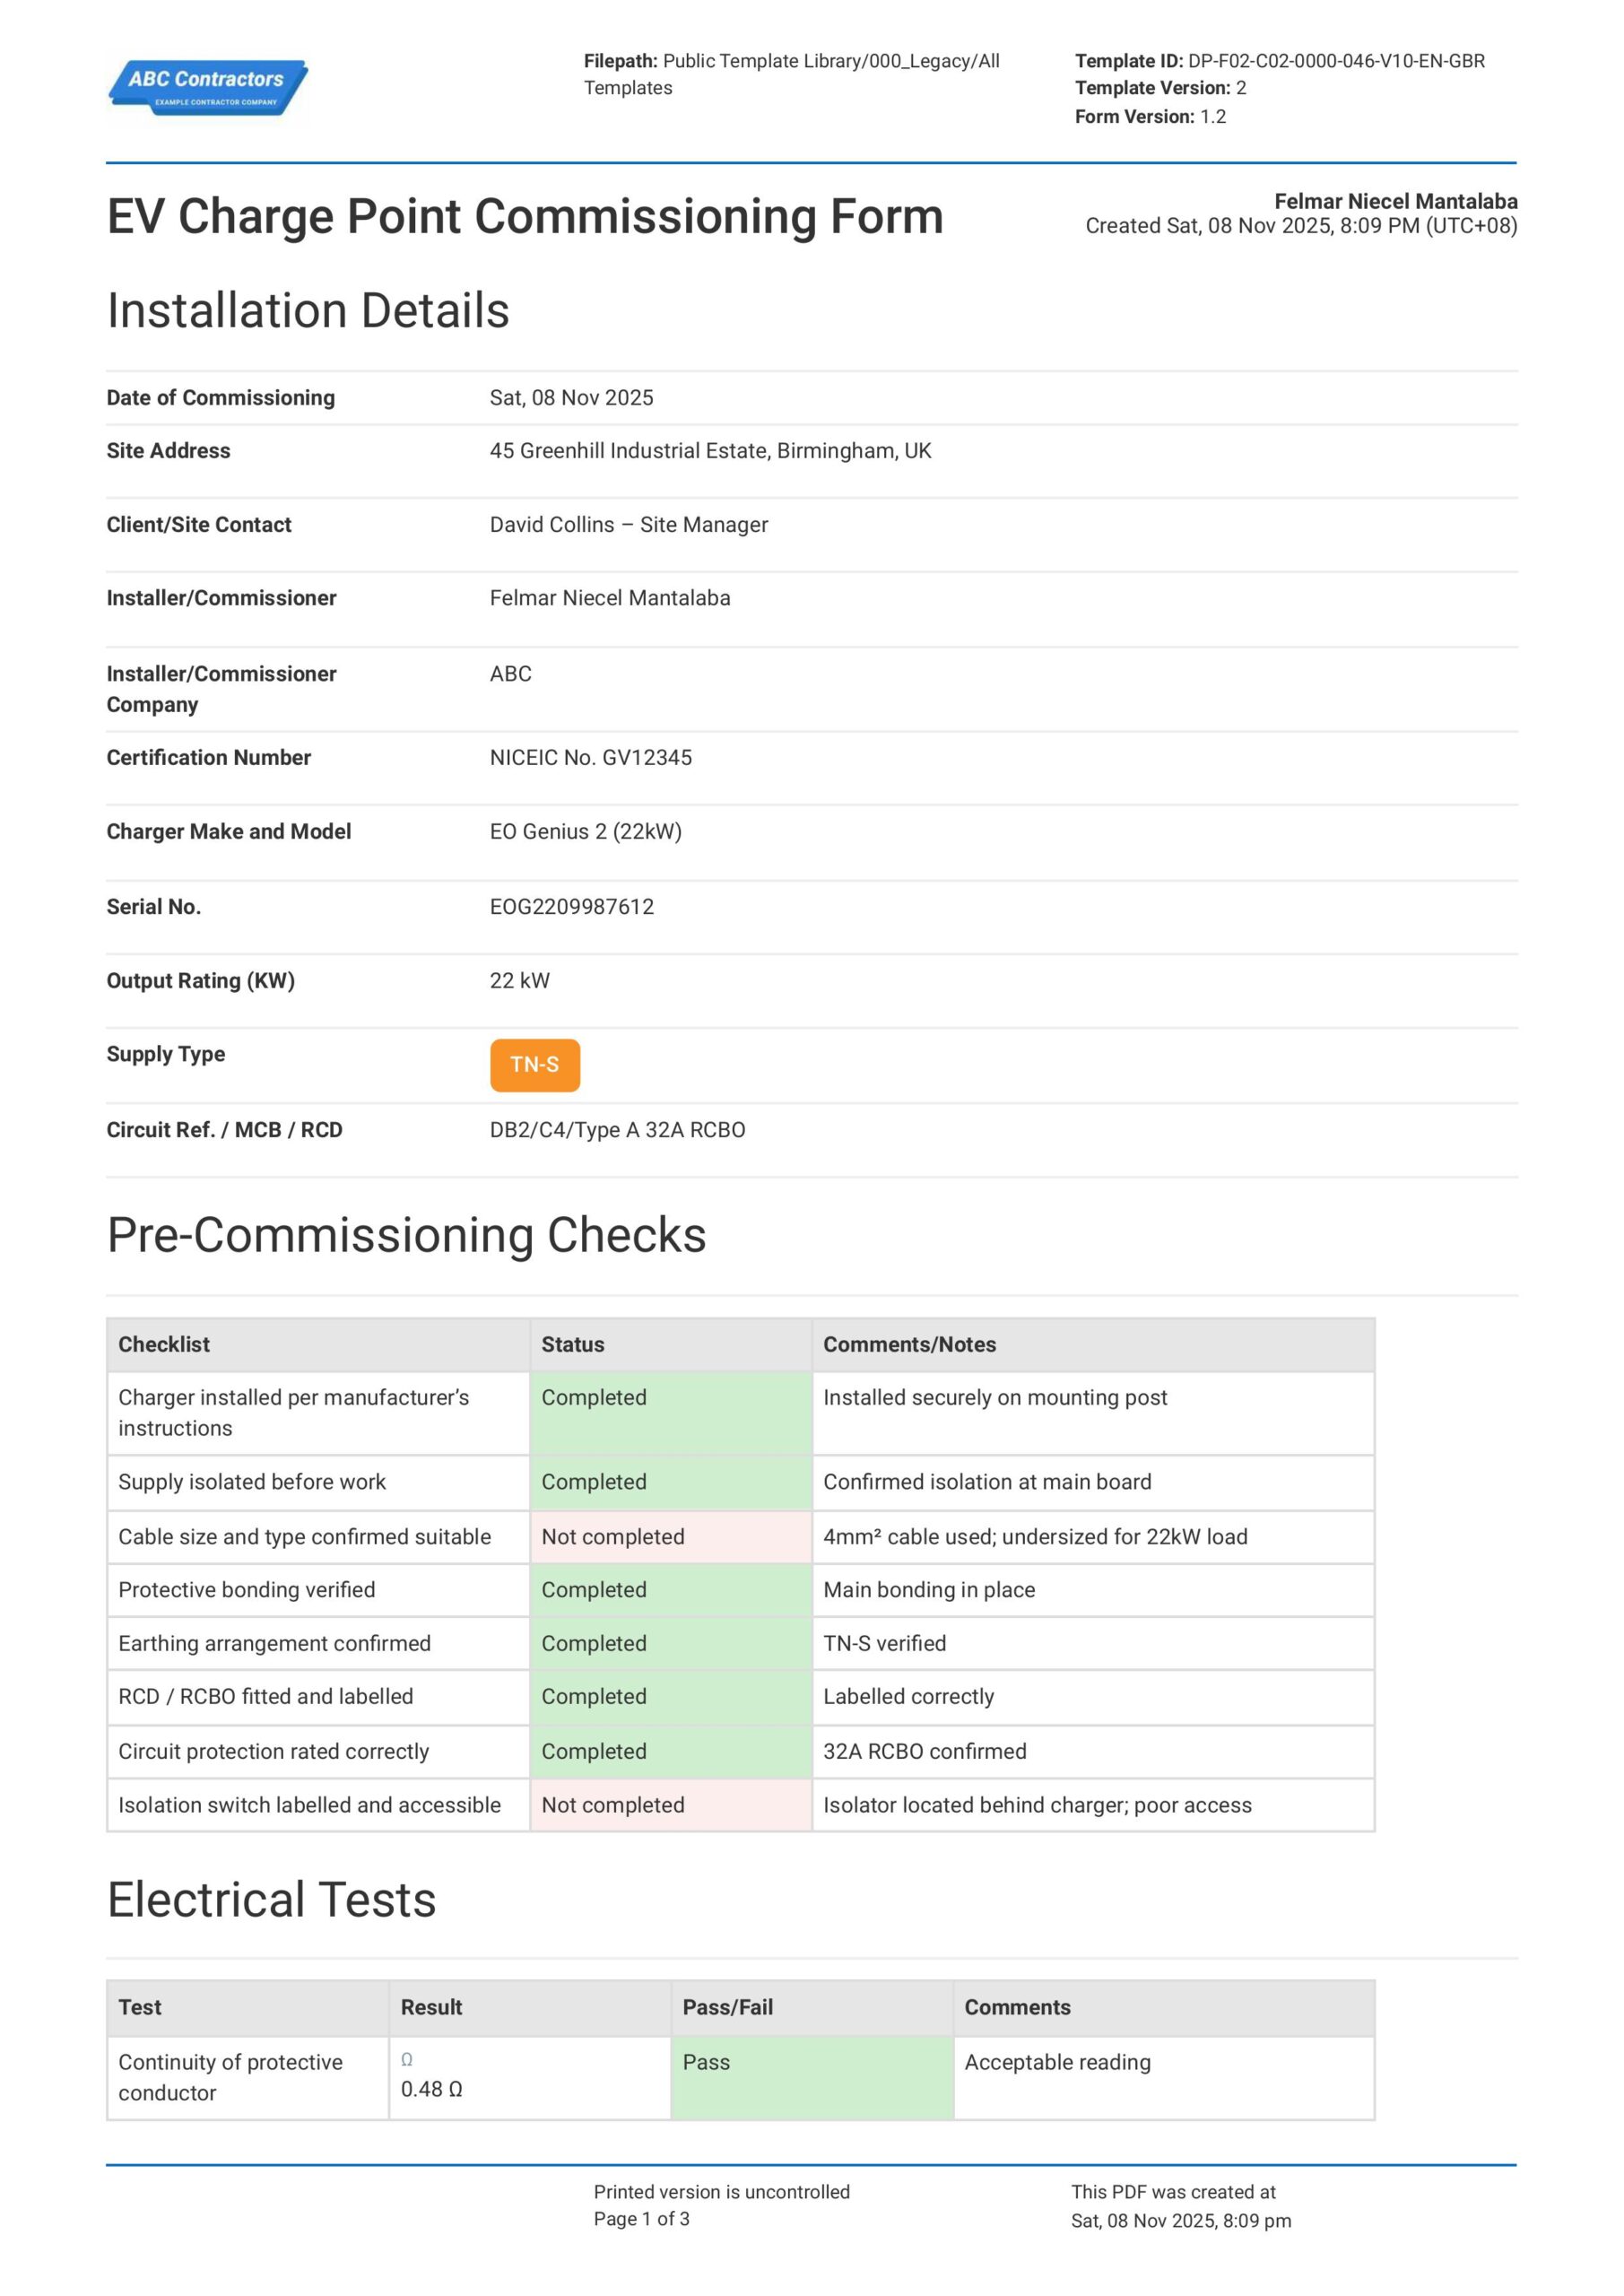This screenshot has width=1624, height=2296.
Task: Select the Installation Details heading
Action: click(x=308, y=311)
